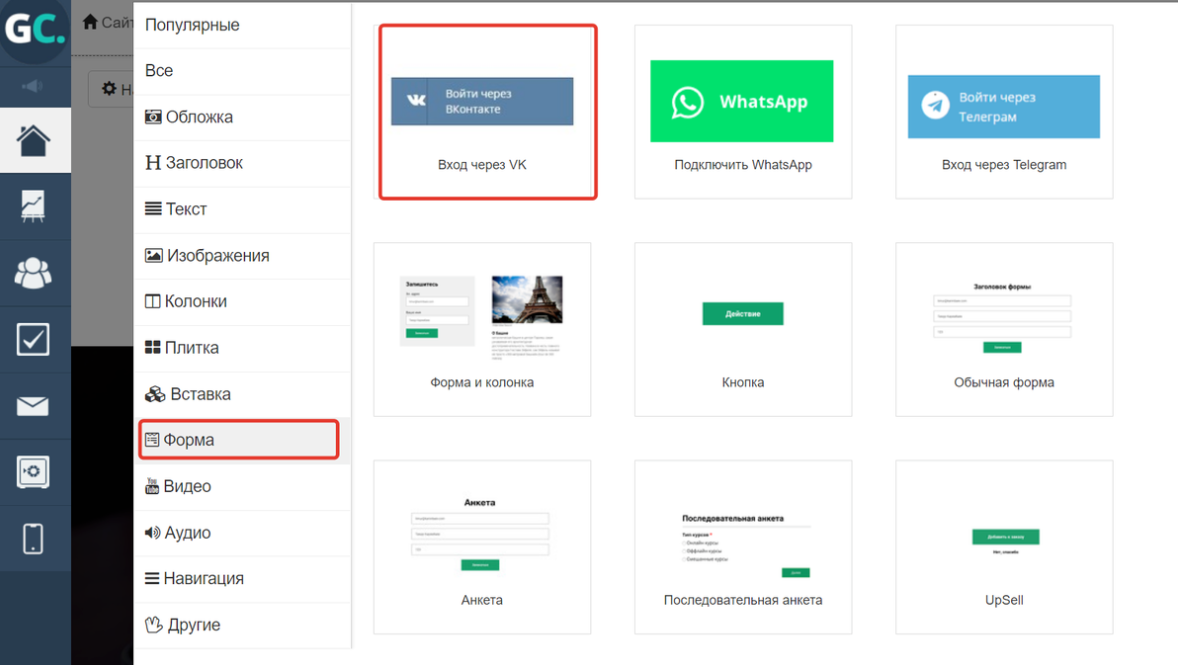Click the GC logo icon
Viewport: 1178px width, 665px height.
(x=35, y=29)
